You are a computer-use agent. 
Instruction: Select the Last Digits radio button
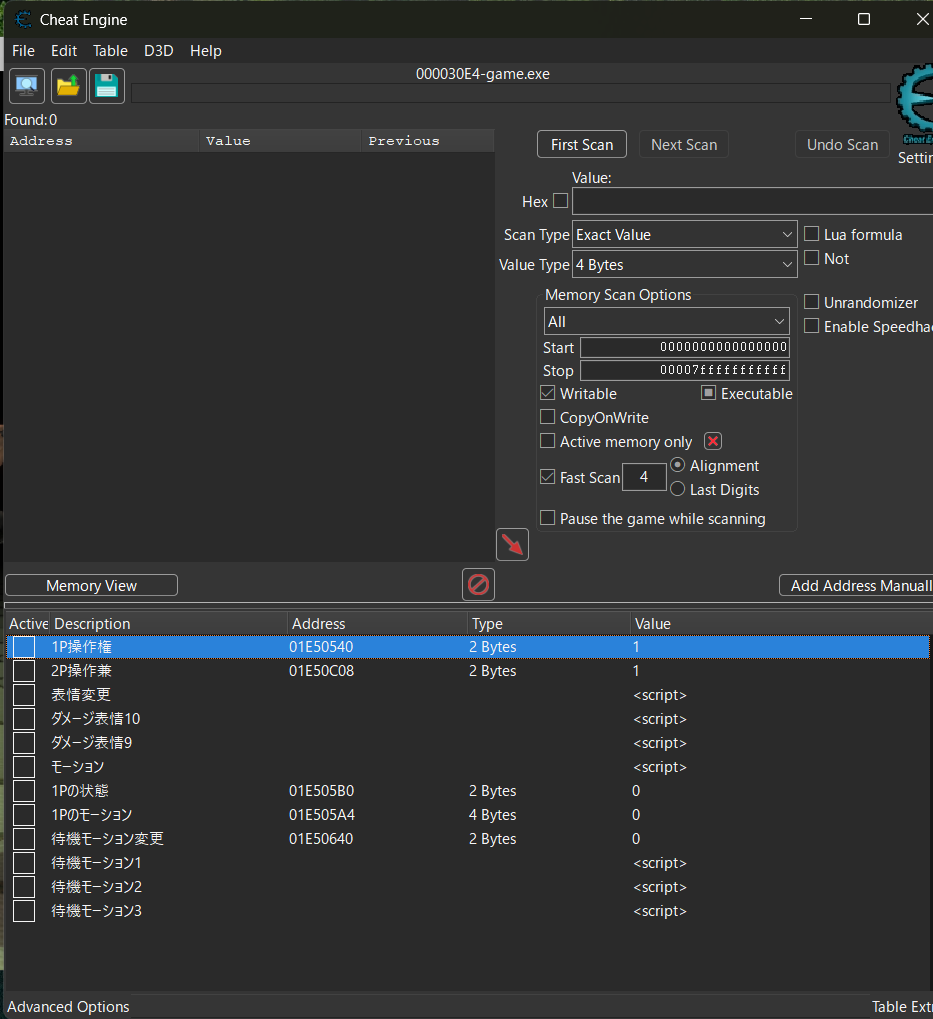[x=678, y=489]
